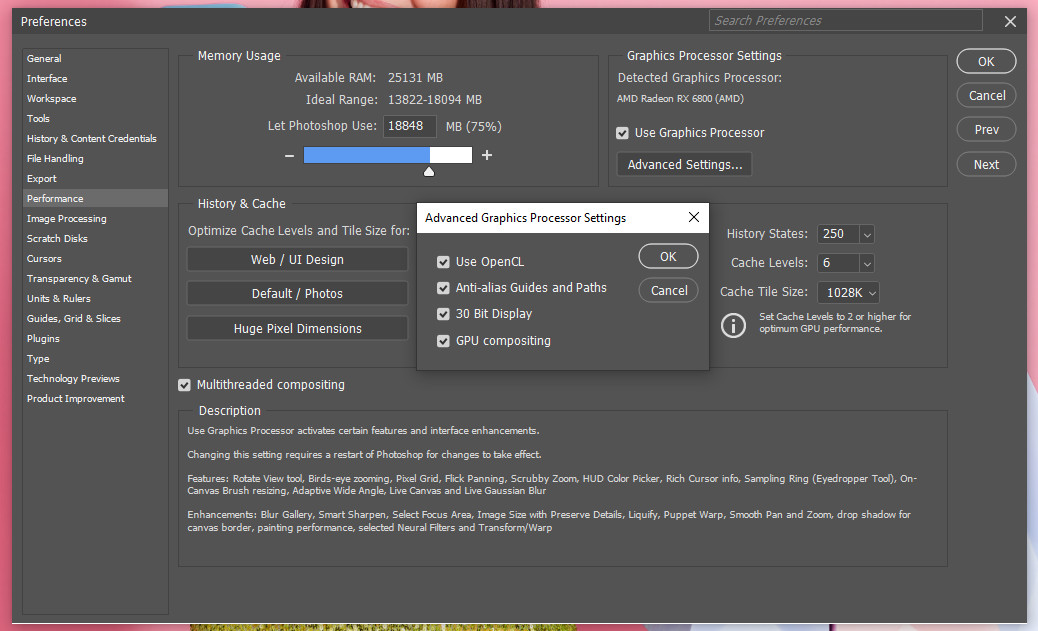This screenshot has height=631, width=1038.
Task: Choose Default / Photos cache preset
Action: pos(297,293)
